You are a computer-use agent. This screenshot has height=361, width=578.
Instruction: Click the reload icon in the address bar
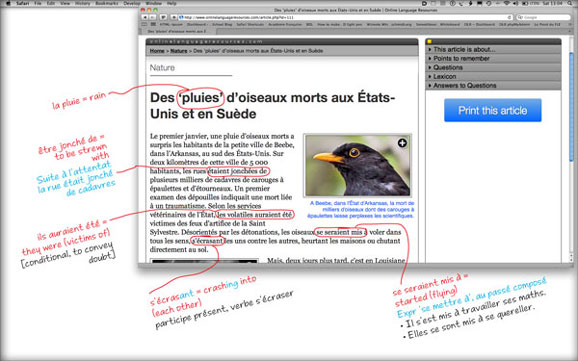point(509,17)
